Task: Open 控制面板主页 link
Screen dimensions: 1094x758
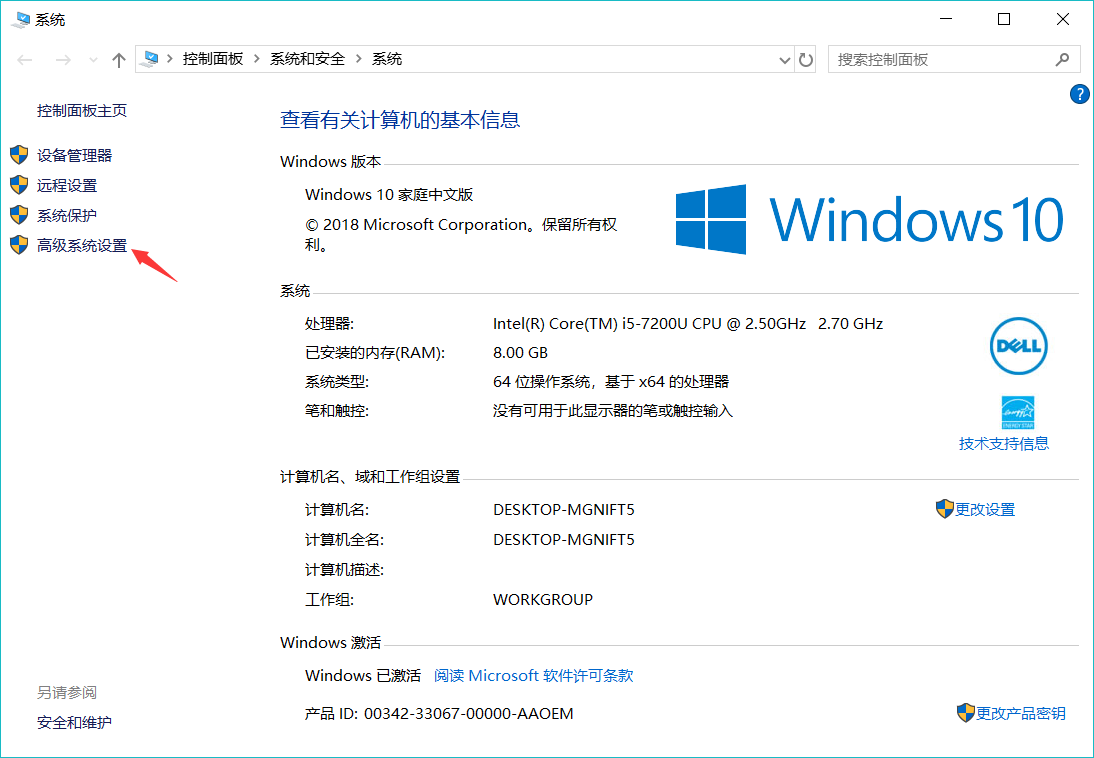Action: coord(82,111)
